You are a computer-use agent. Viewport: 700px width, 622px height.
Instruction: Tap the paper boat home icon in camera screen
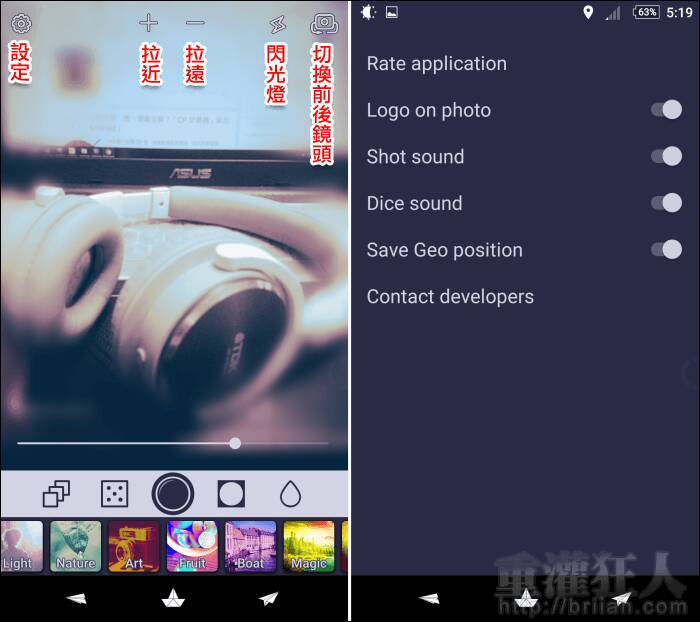[173, 598]
